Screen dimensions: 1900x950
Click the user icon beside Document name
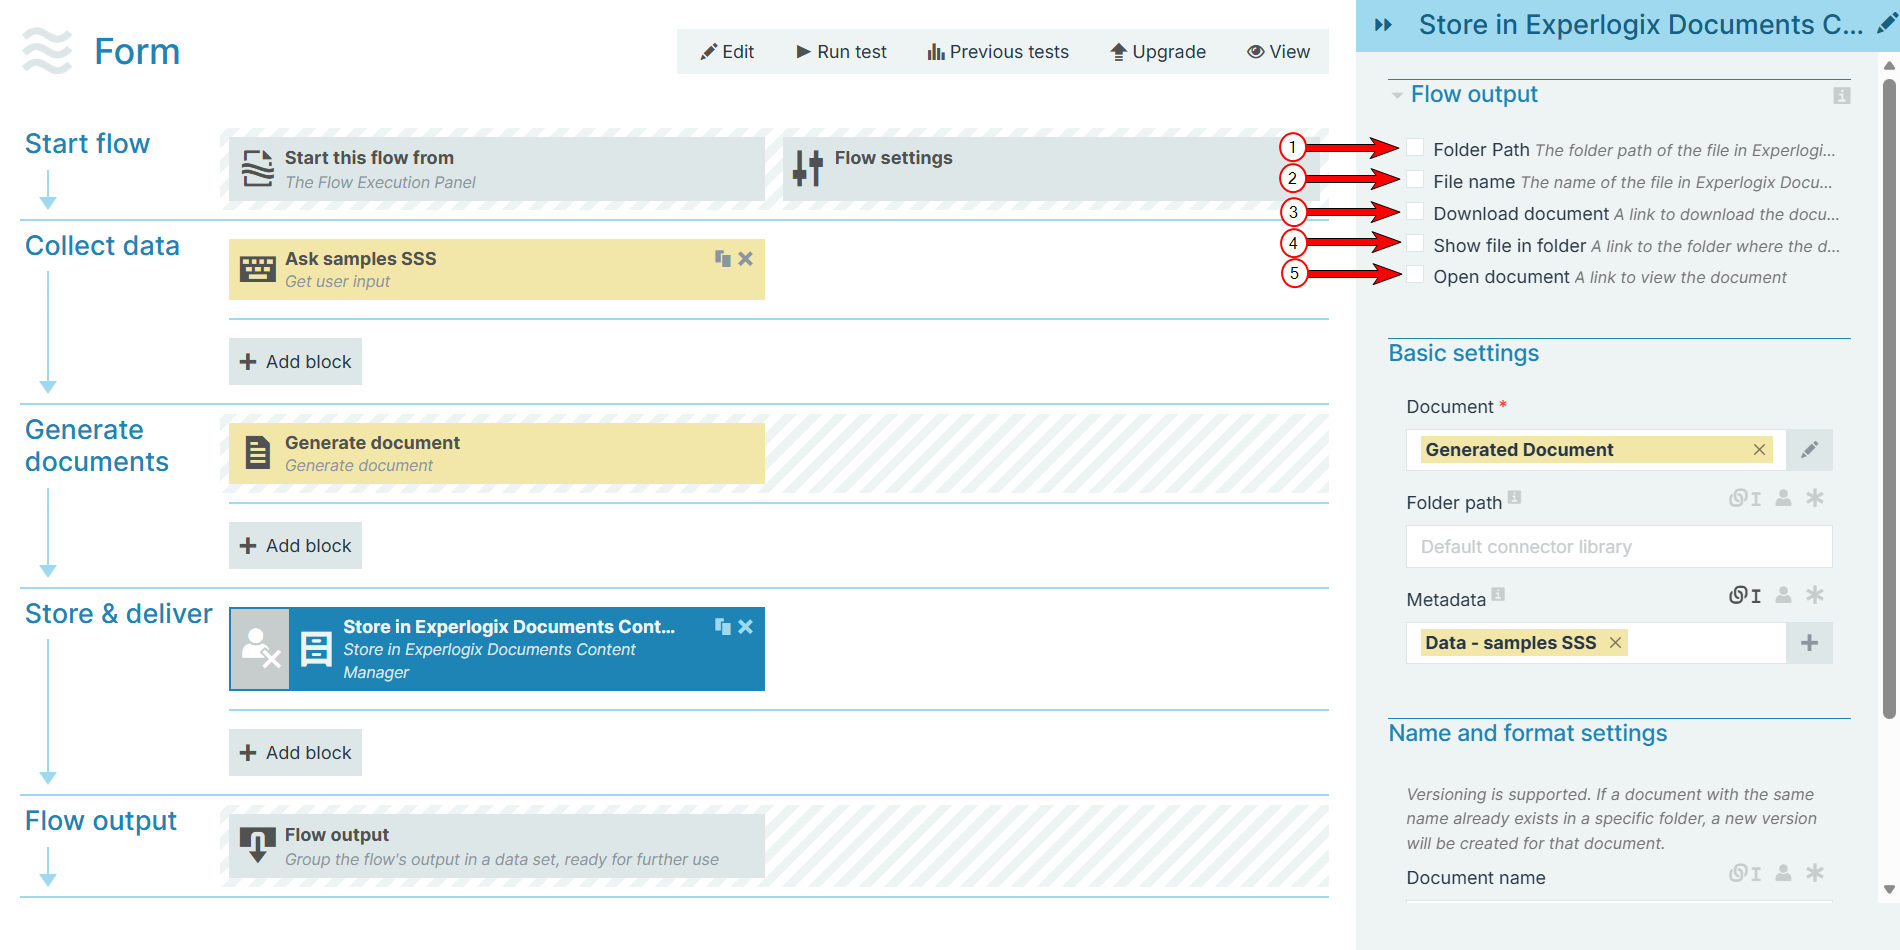(1783, 873)
